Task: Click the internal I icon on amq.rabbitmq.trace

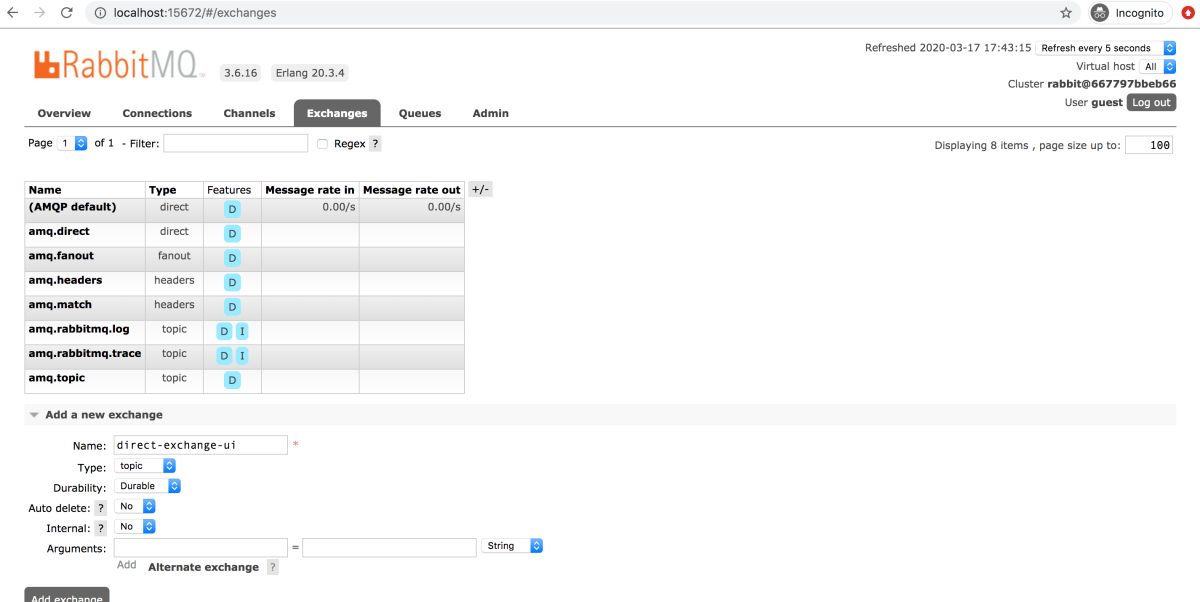Action: [x=241, y=355]
